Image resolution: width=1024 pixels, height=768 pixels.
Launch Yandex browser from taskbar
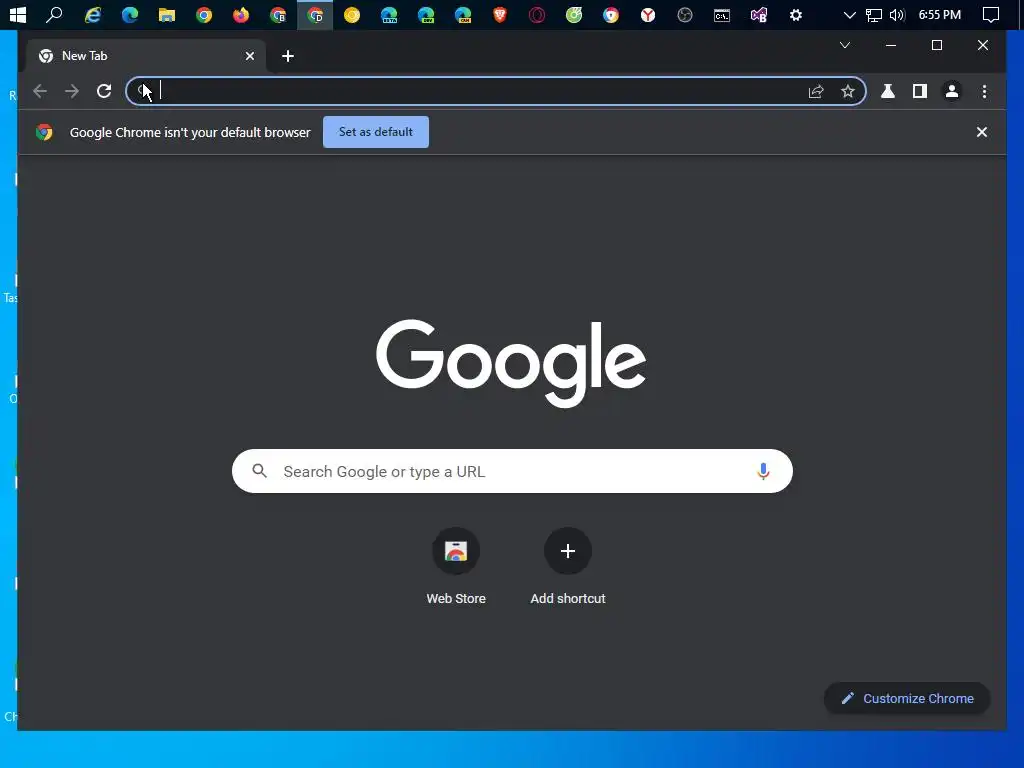coord(648,14)
